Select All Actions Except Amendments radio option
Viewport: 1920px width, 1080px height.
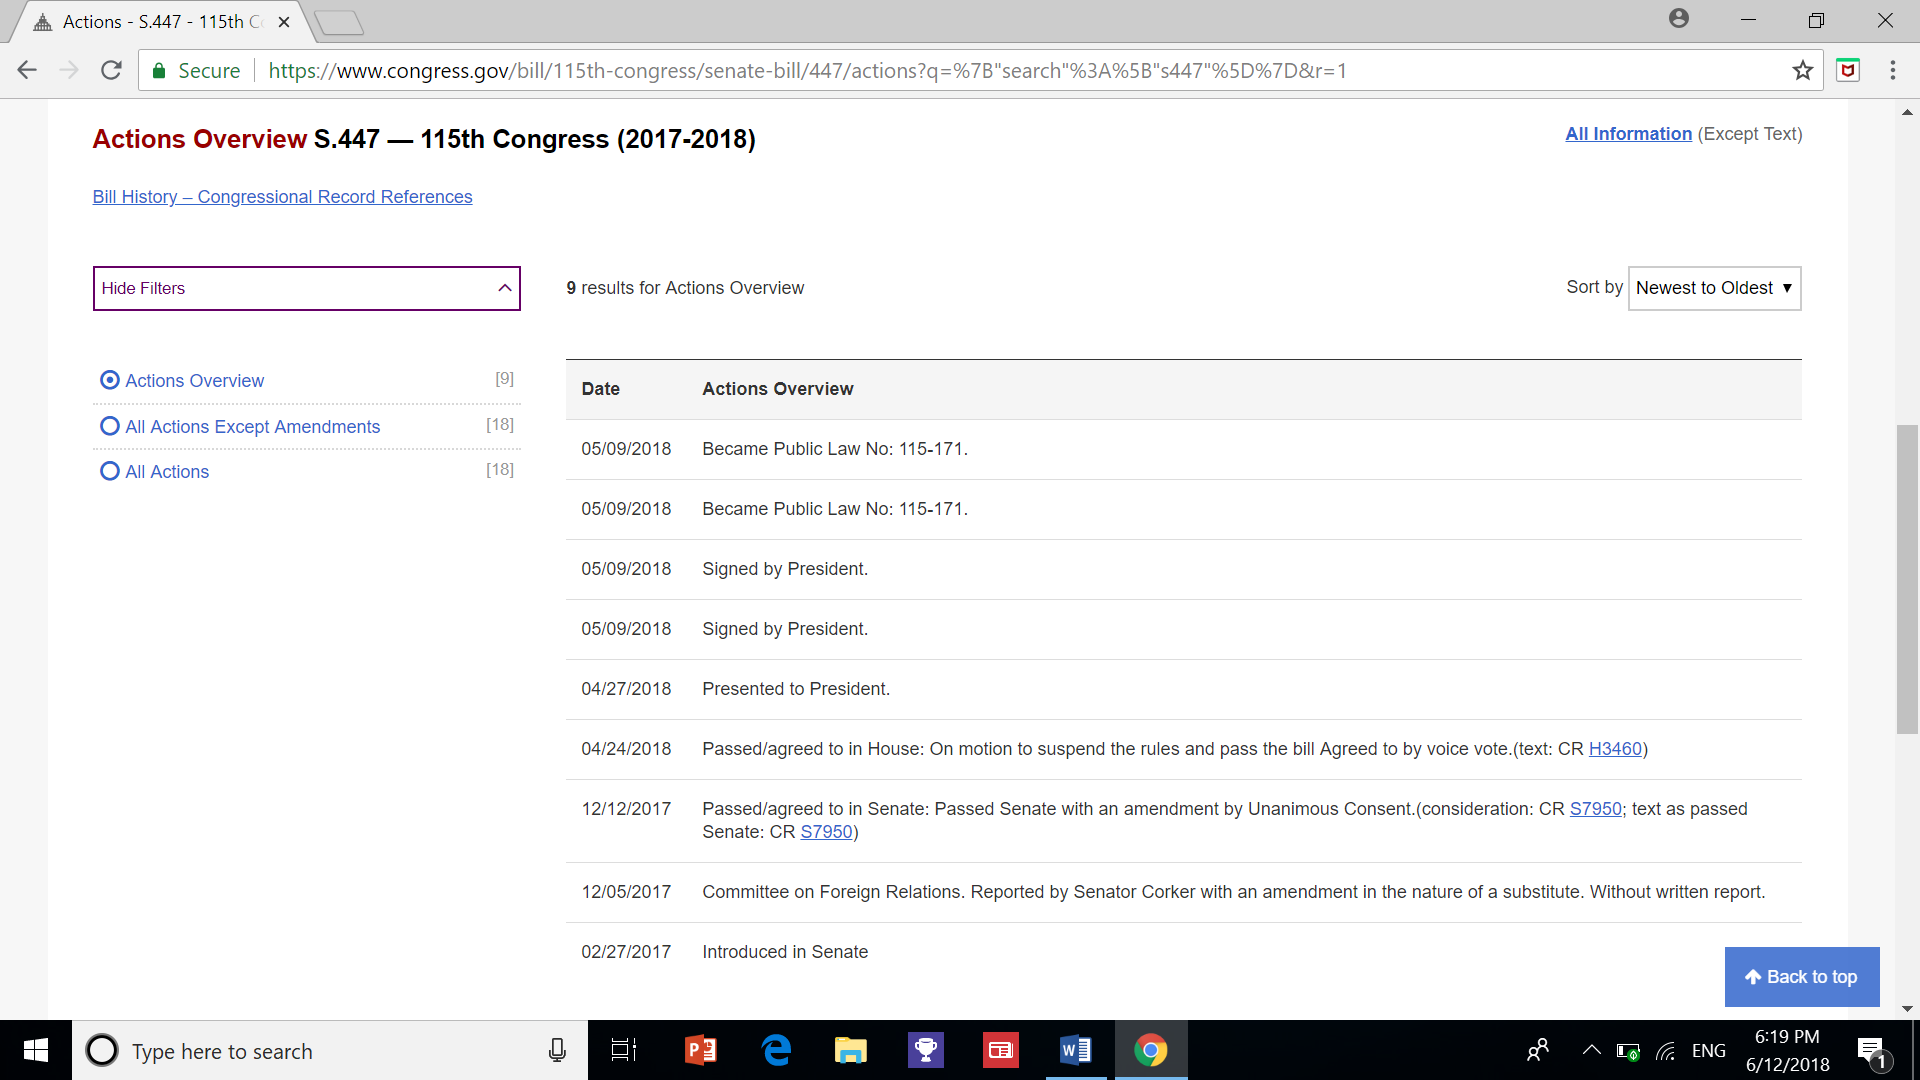tap(110, 426)
